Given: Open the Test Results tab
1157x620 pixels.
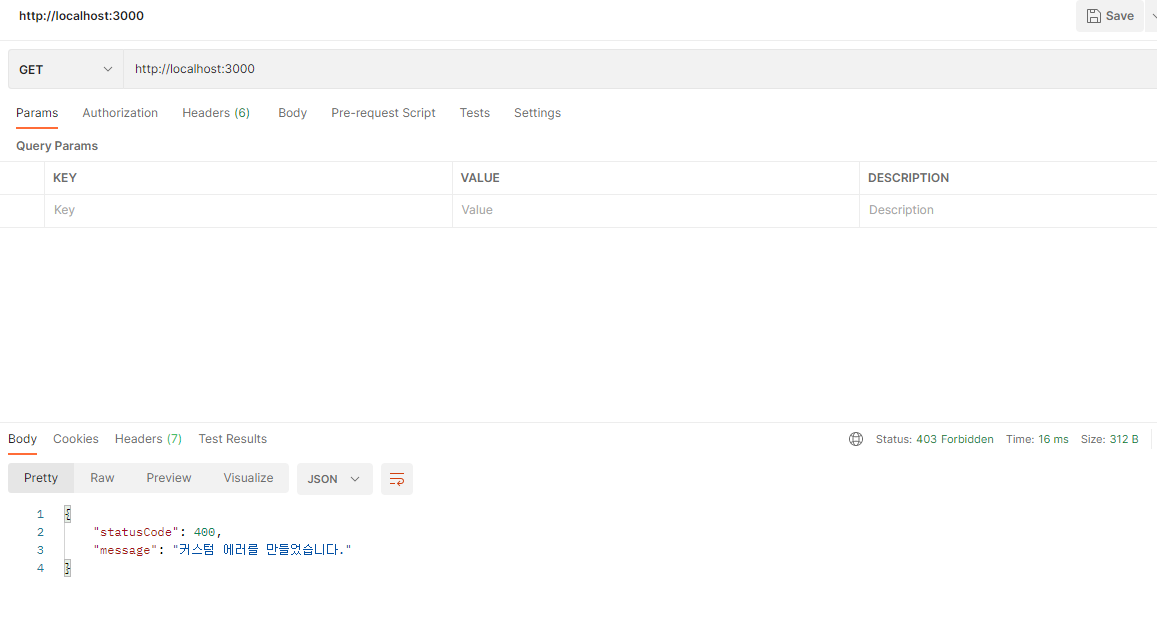Looking at the screenshot, I should pos(232,439).
